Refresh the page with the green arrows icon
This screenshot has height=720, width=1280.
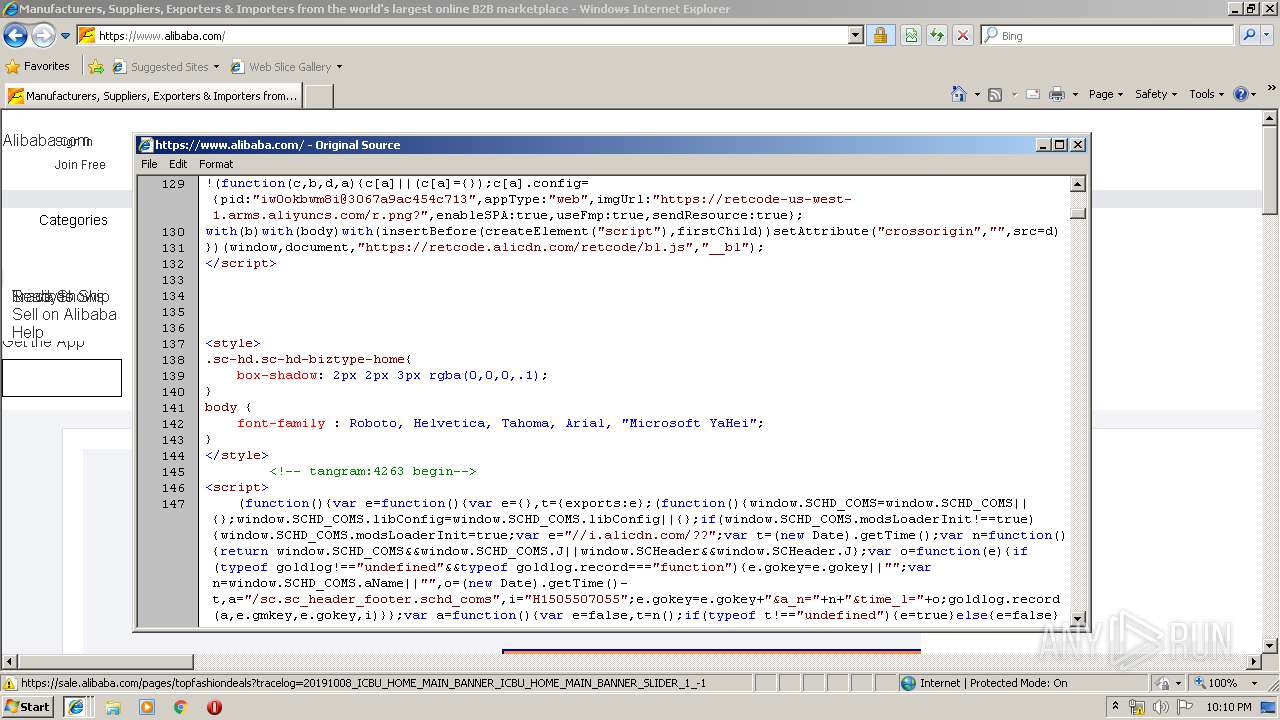pyautogui.click(x=937, y=36)
